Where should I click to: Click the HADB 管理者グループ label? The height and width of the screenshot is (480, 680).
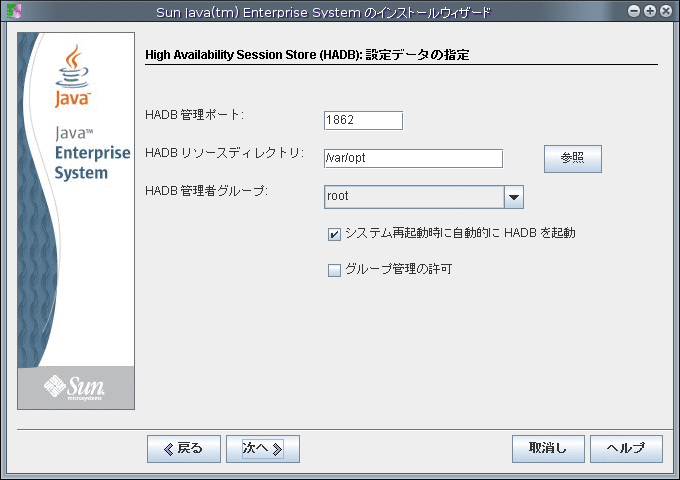(206, 191)
